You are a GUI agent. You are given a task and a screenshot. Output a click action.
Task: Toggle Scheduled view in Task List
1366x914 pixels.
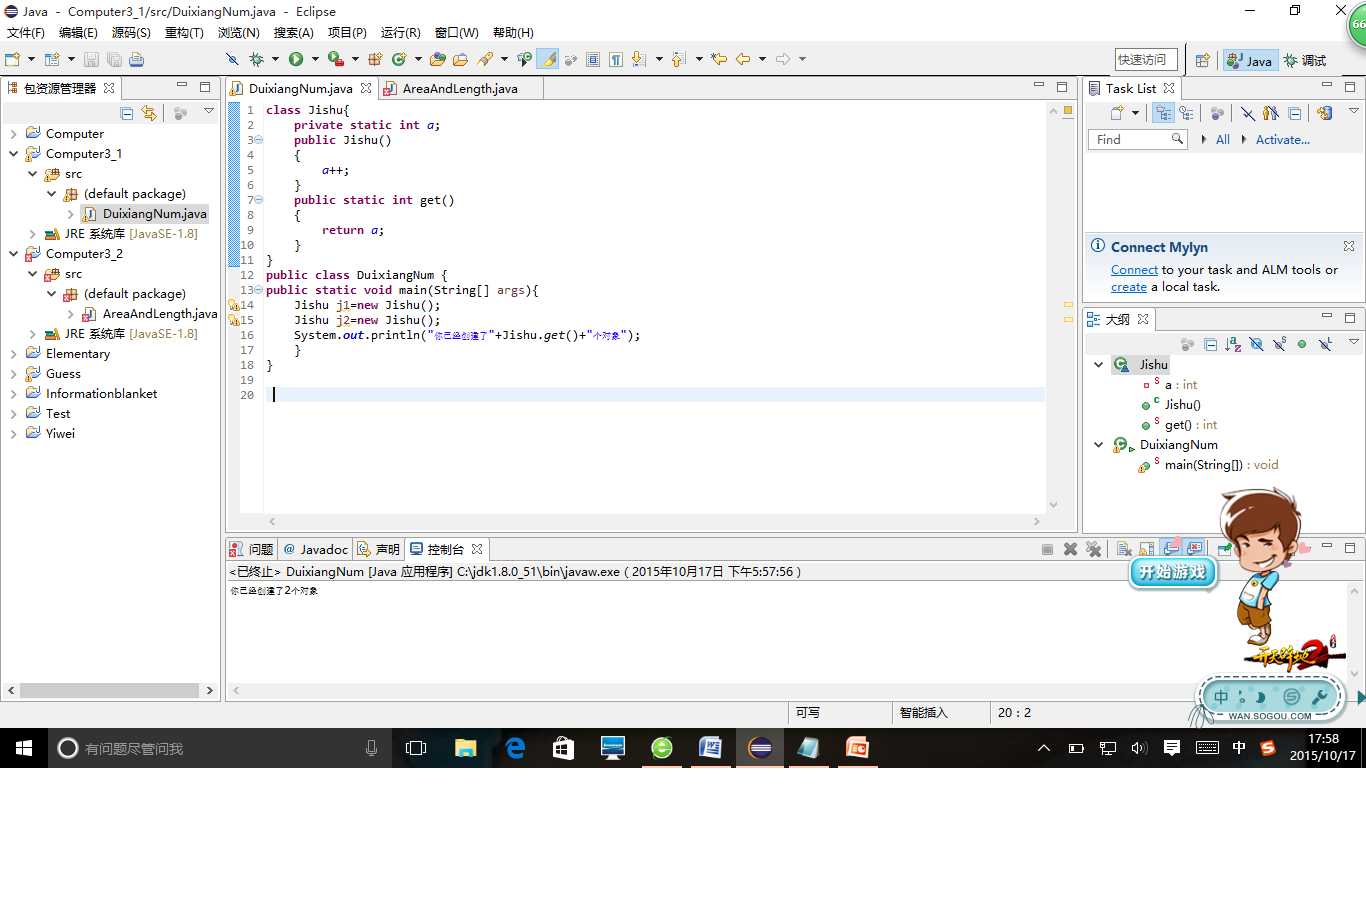1186,113
